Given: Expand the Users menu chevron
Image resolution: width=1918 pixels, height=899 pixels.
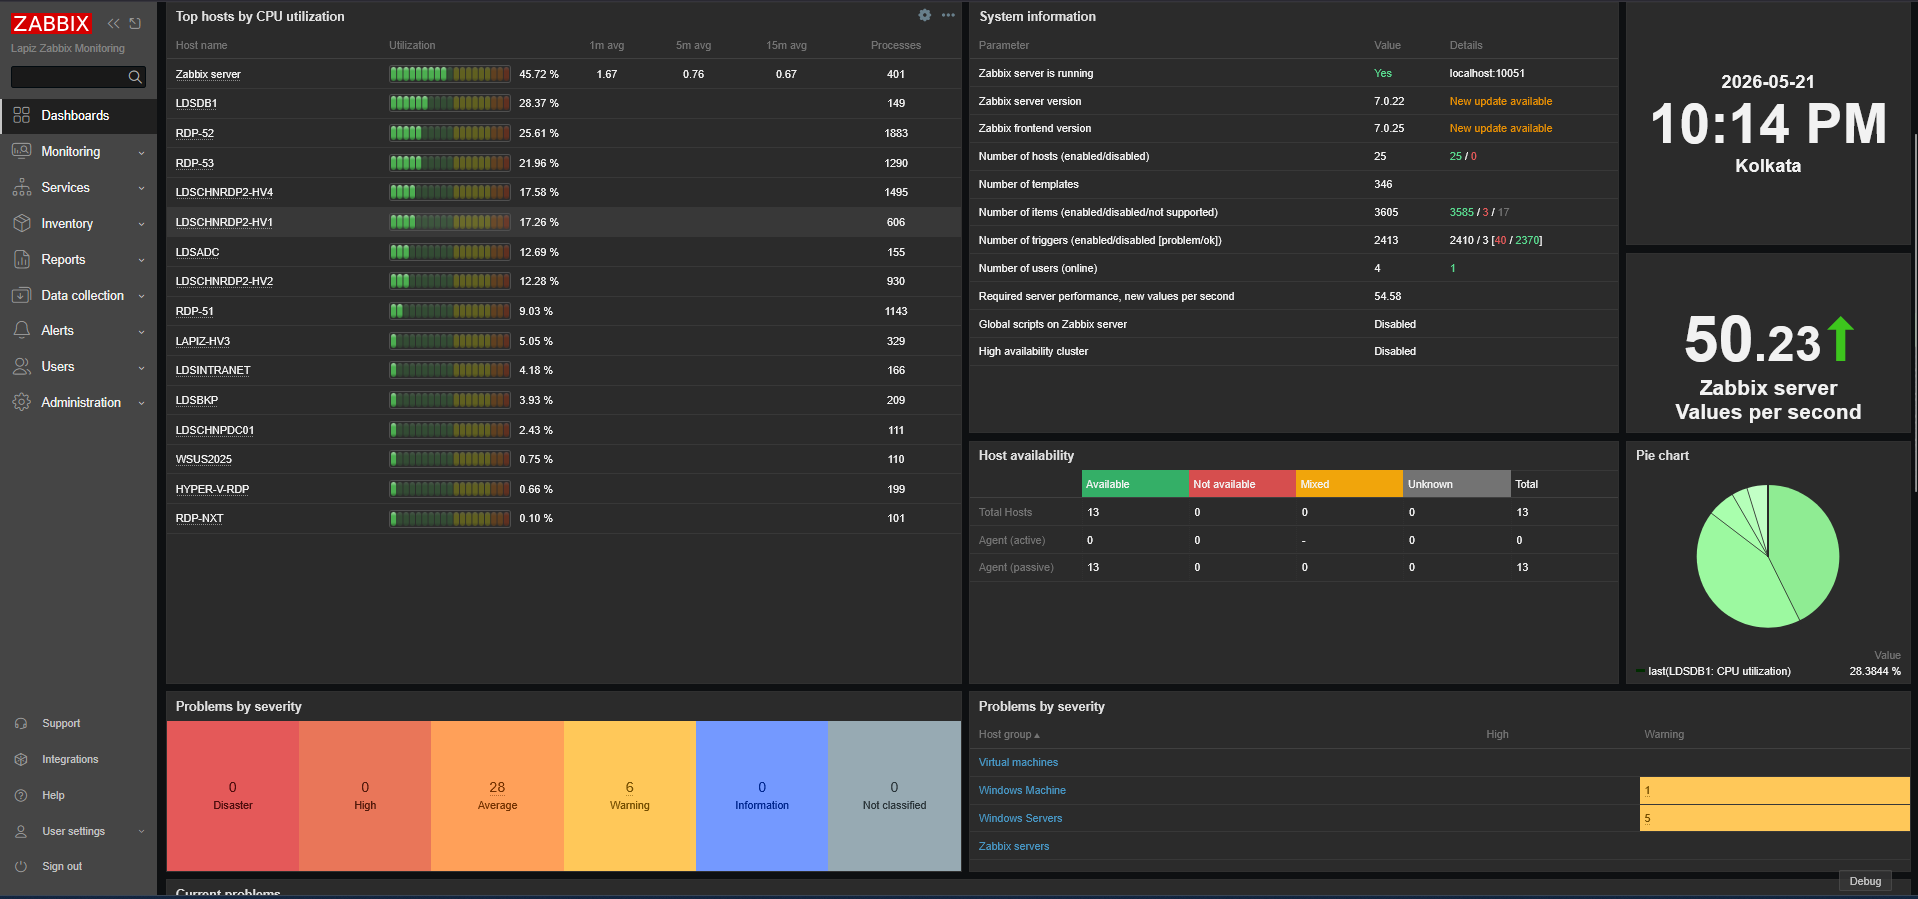Looking at the screenshot, I should pos(141,367).
